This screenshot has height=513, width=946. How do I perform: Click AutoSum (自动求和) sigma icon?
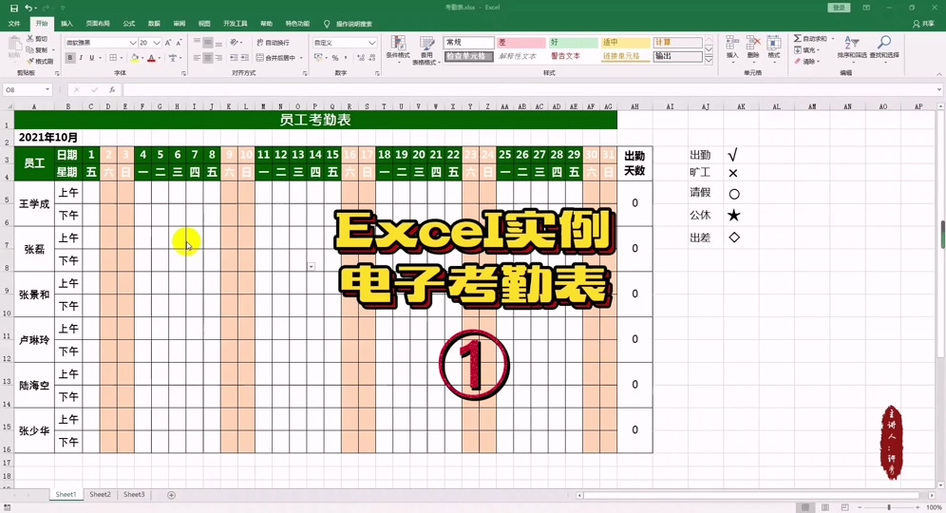coord(798,39)
